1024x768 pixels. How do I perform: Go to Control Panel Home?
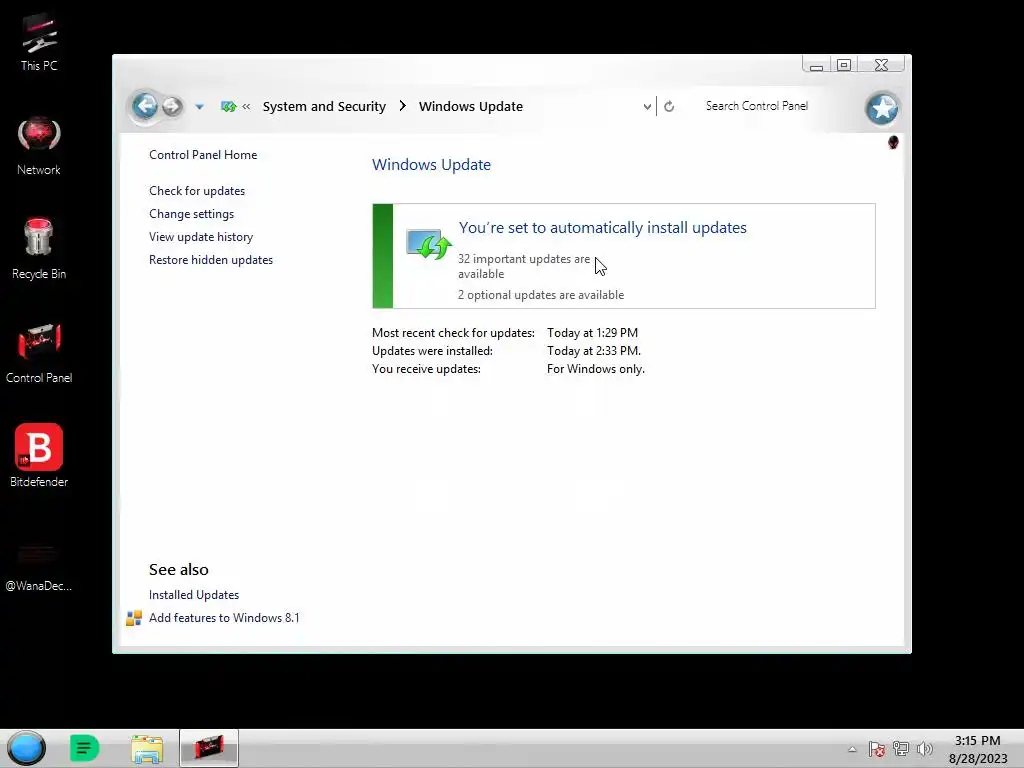point(203,155)
